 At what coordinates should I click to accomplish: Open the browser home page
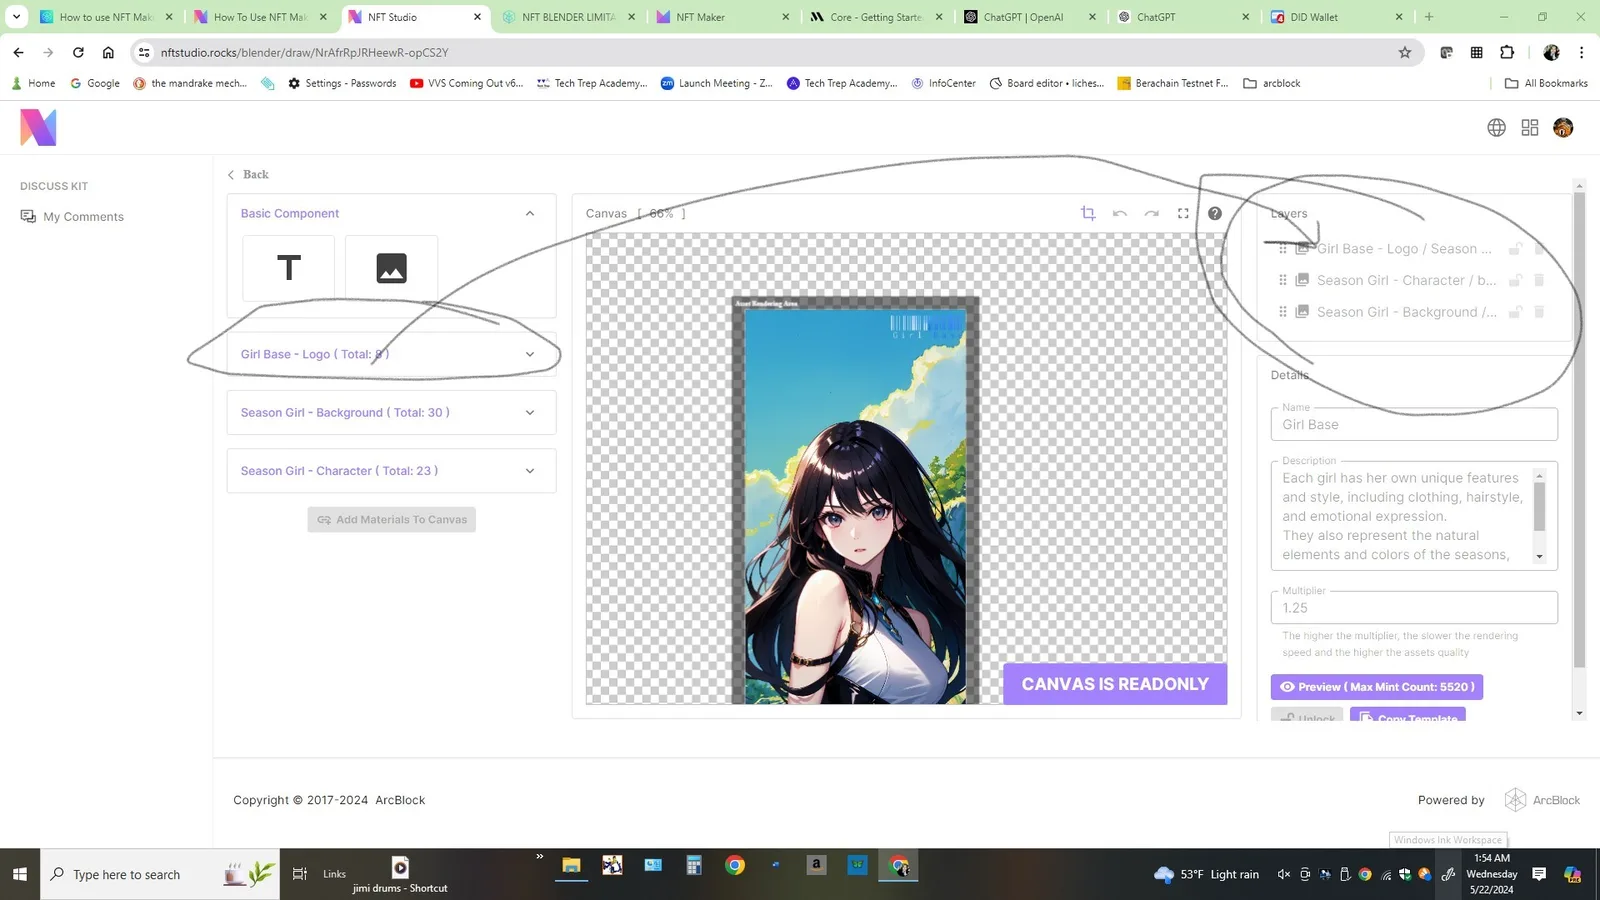[108, 52]
